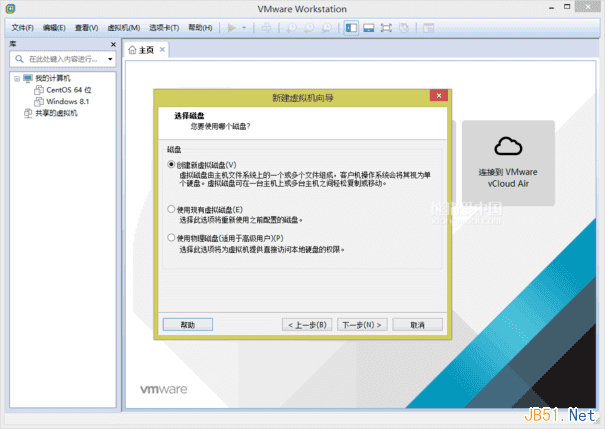Click the search magnifier icon in library
Screen dimensions: 605x429
pyautogui.click(x=19, y=59)
